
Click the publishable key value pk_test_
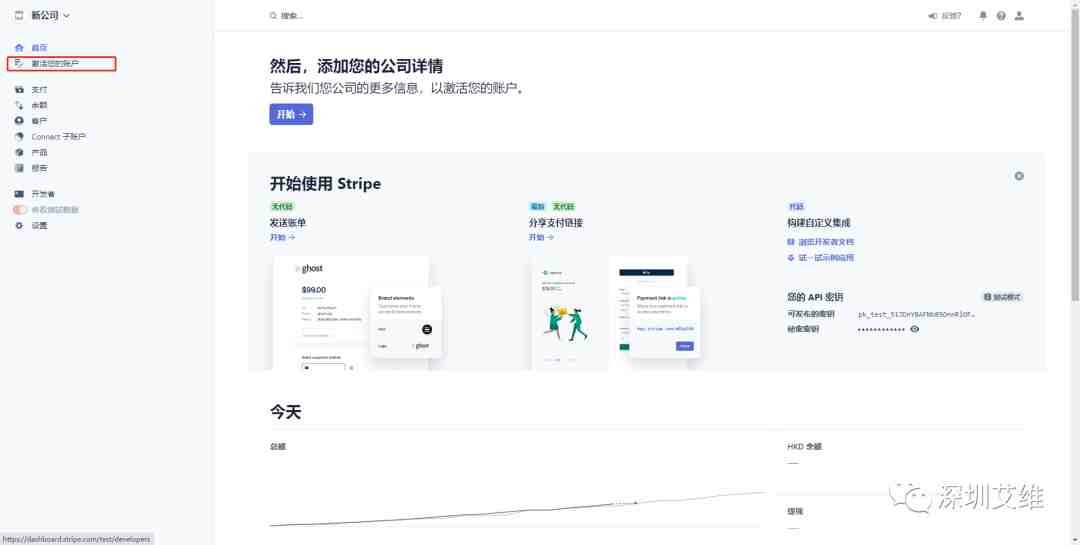(x=916, y=314)
